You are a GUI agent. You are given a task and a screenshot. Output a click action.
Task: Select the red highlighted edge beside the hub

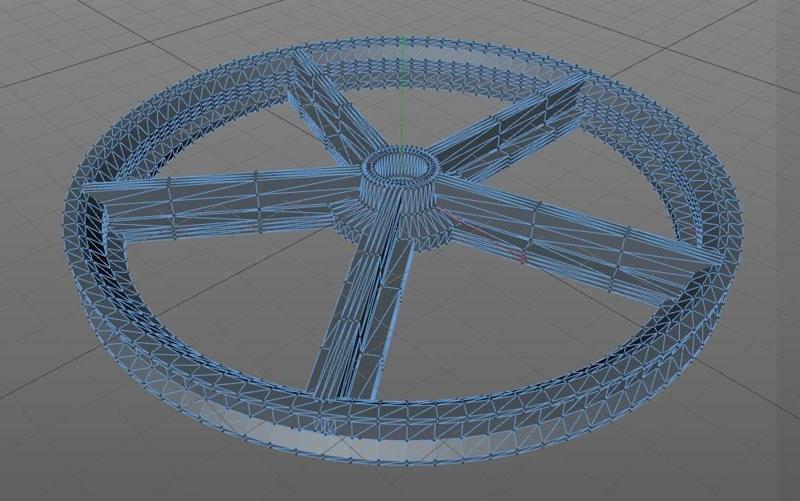pyautogui.click(x=482, y=235)
